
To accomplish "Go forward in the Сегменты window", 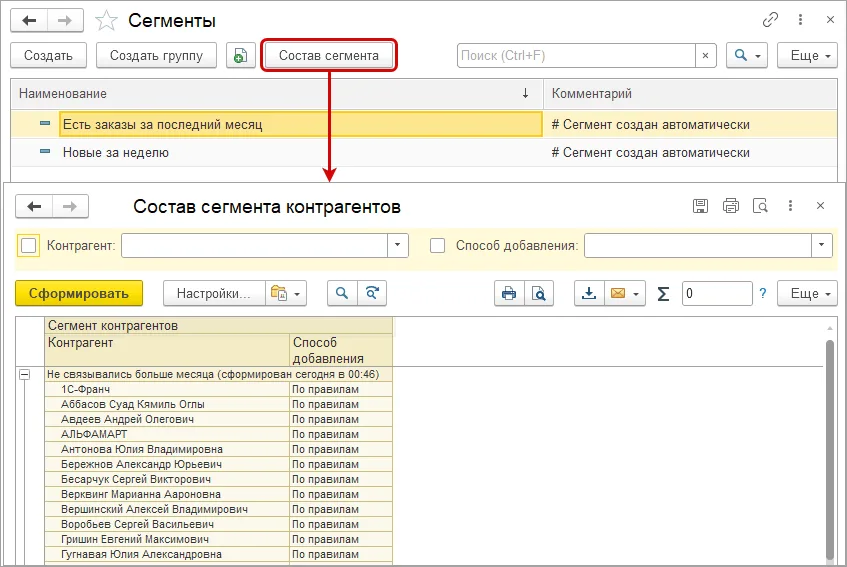I will [x=65, y=21].
